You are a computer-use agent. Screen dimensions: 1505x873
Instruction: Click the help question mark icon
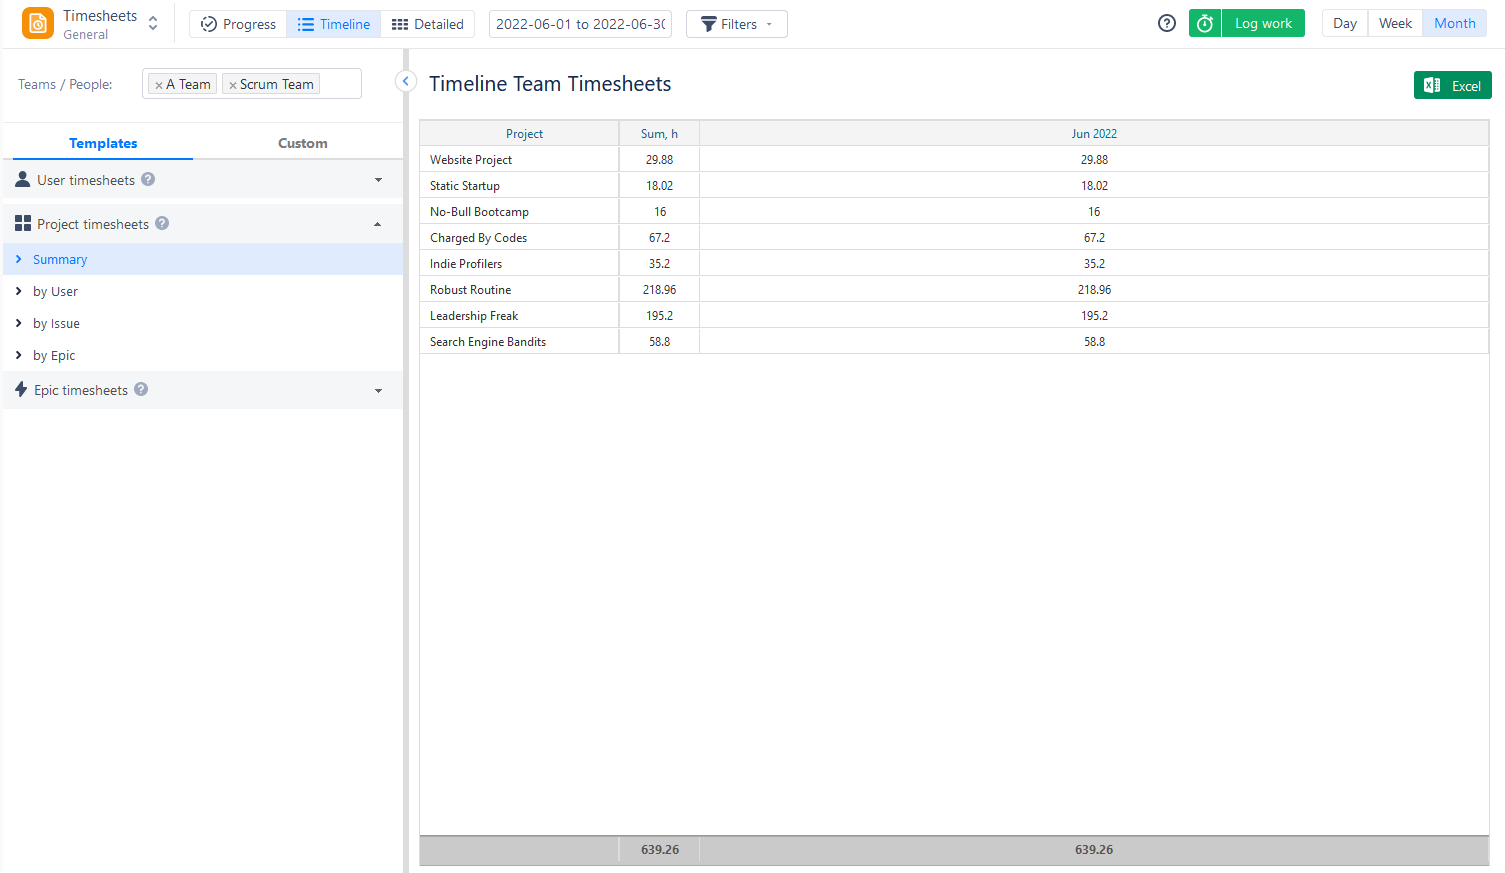(x=1166, y=22)
